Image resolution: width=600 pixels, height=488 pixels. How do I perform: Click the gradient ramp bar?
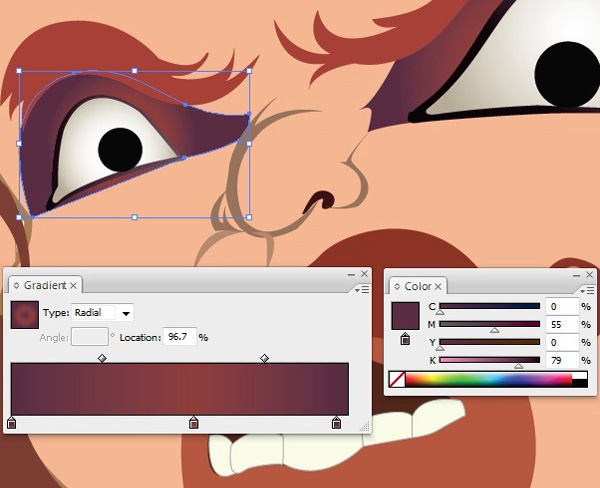point(180,389)
